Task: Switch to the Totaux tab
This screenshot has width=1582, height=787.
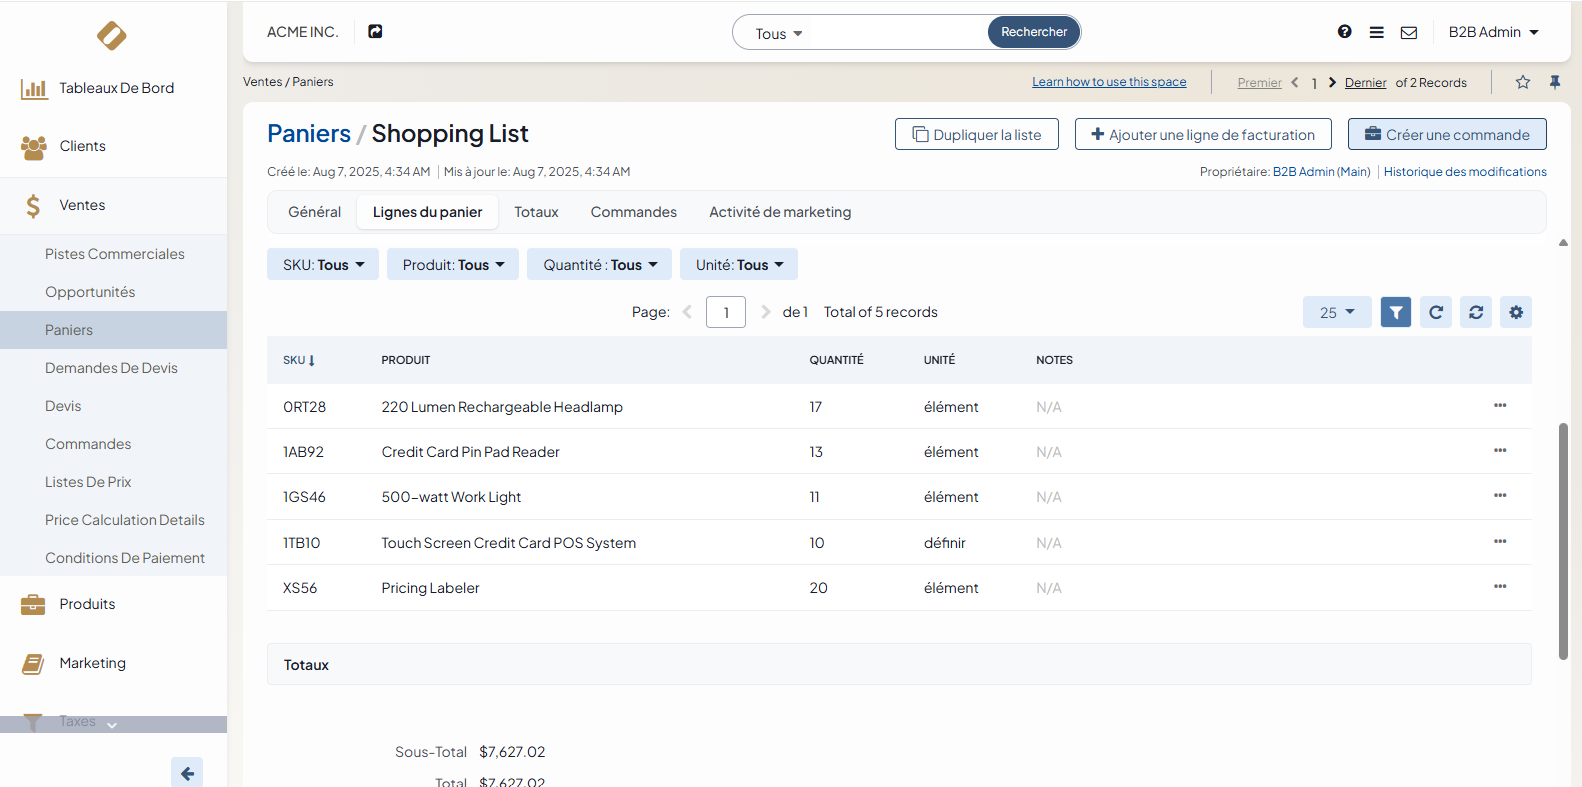Action: coord(536,212)
